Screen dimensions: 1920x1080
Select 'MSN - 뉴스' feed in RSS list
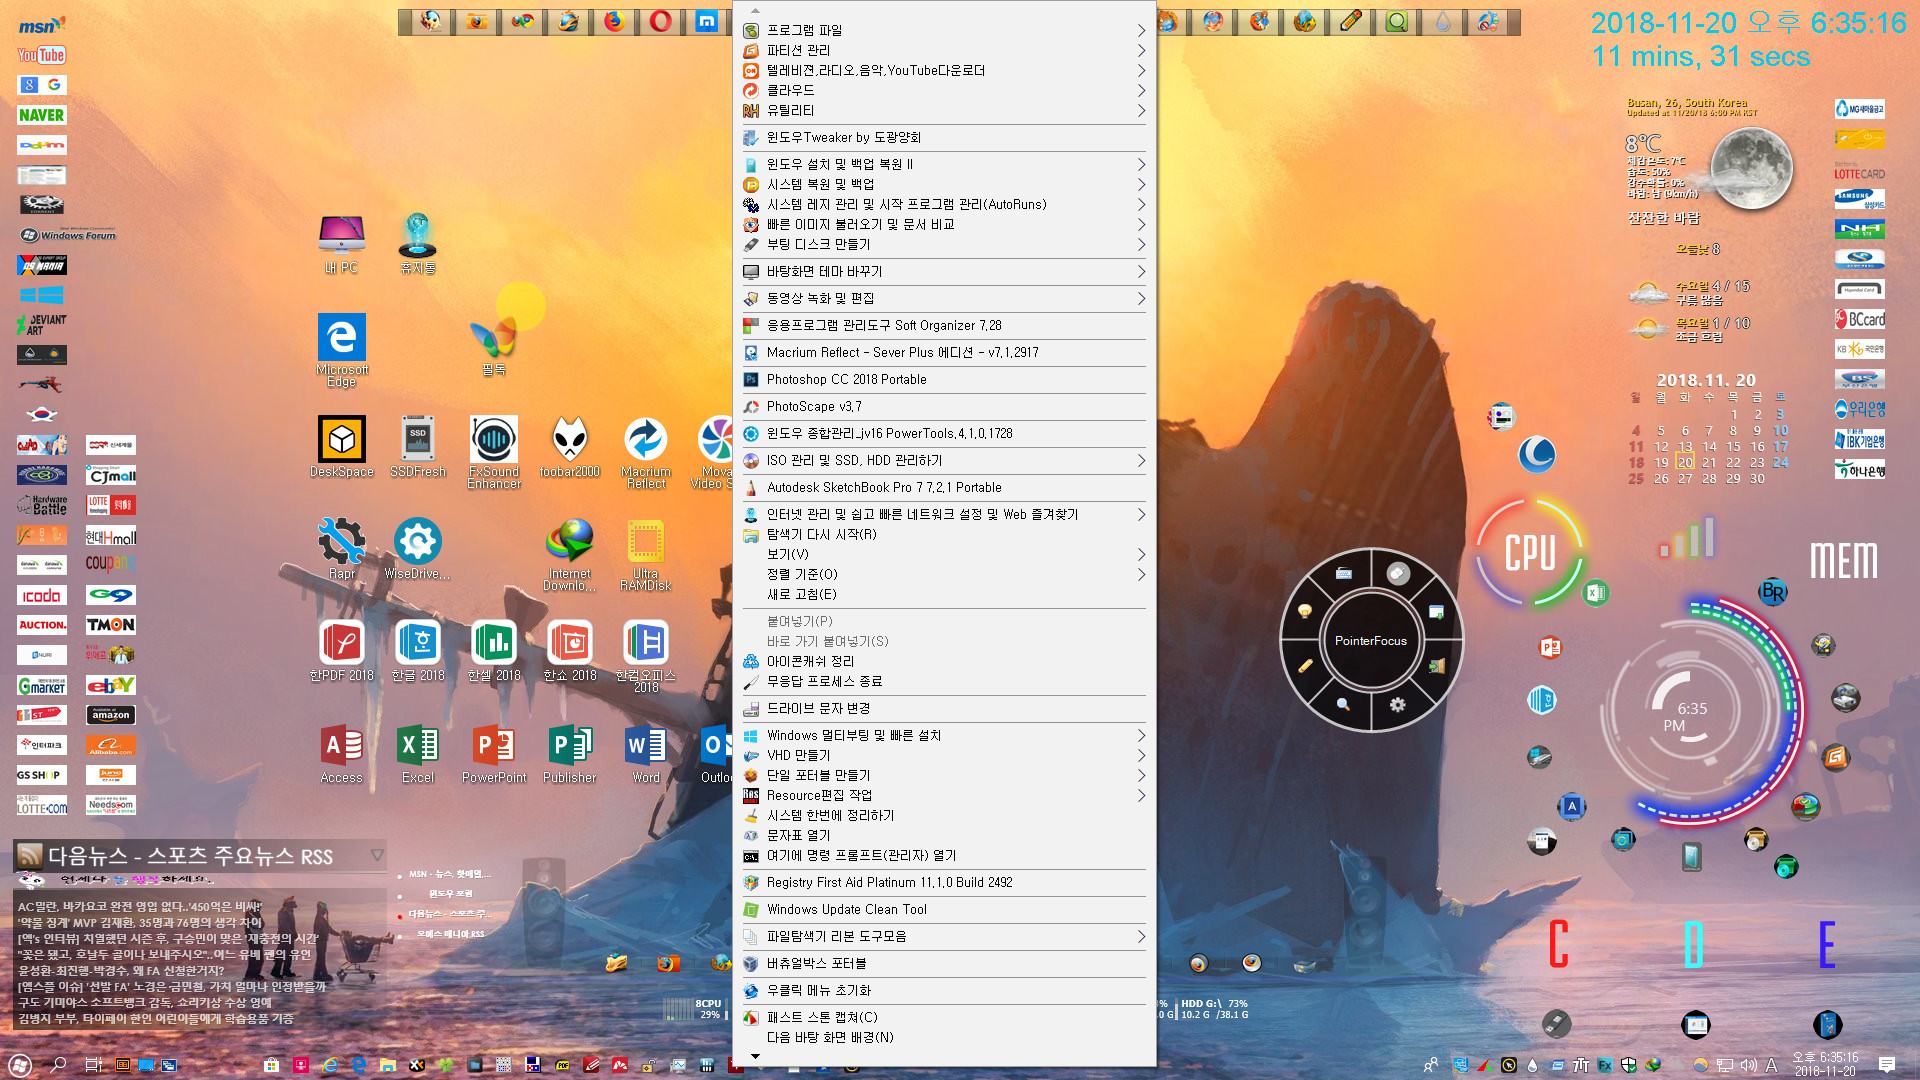(x=449, y=874)
